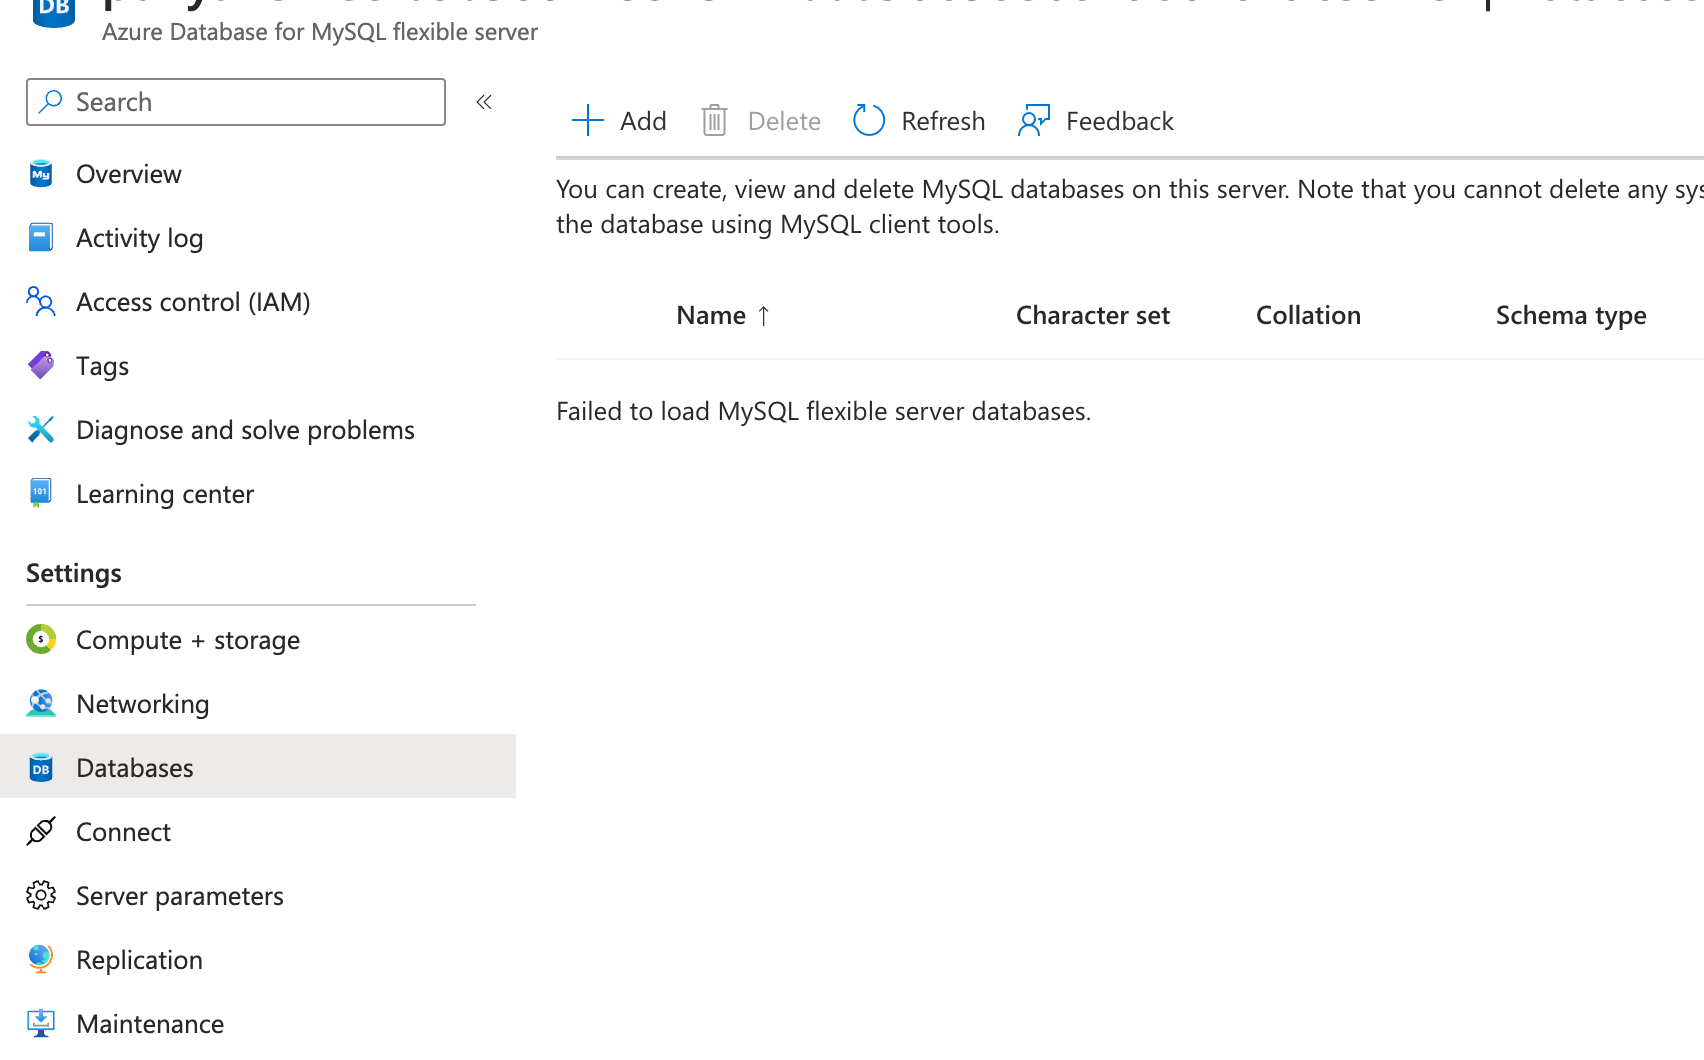This screenshot has height=1060, width=1704.
Task: Click the Name column header
Action: [x=711, y=315]
